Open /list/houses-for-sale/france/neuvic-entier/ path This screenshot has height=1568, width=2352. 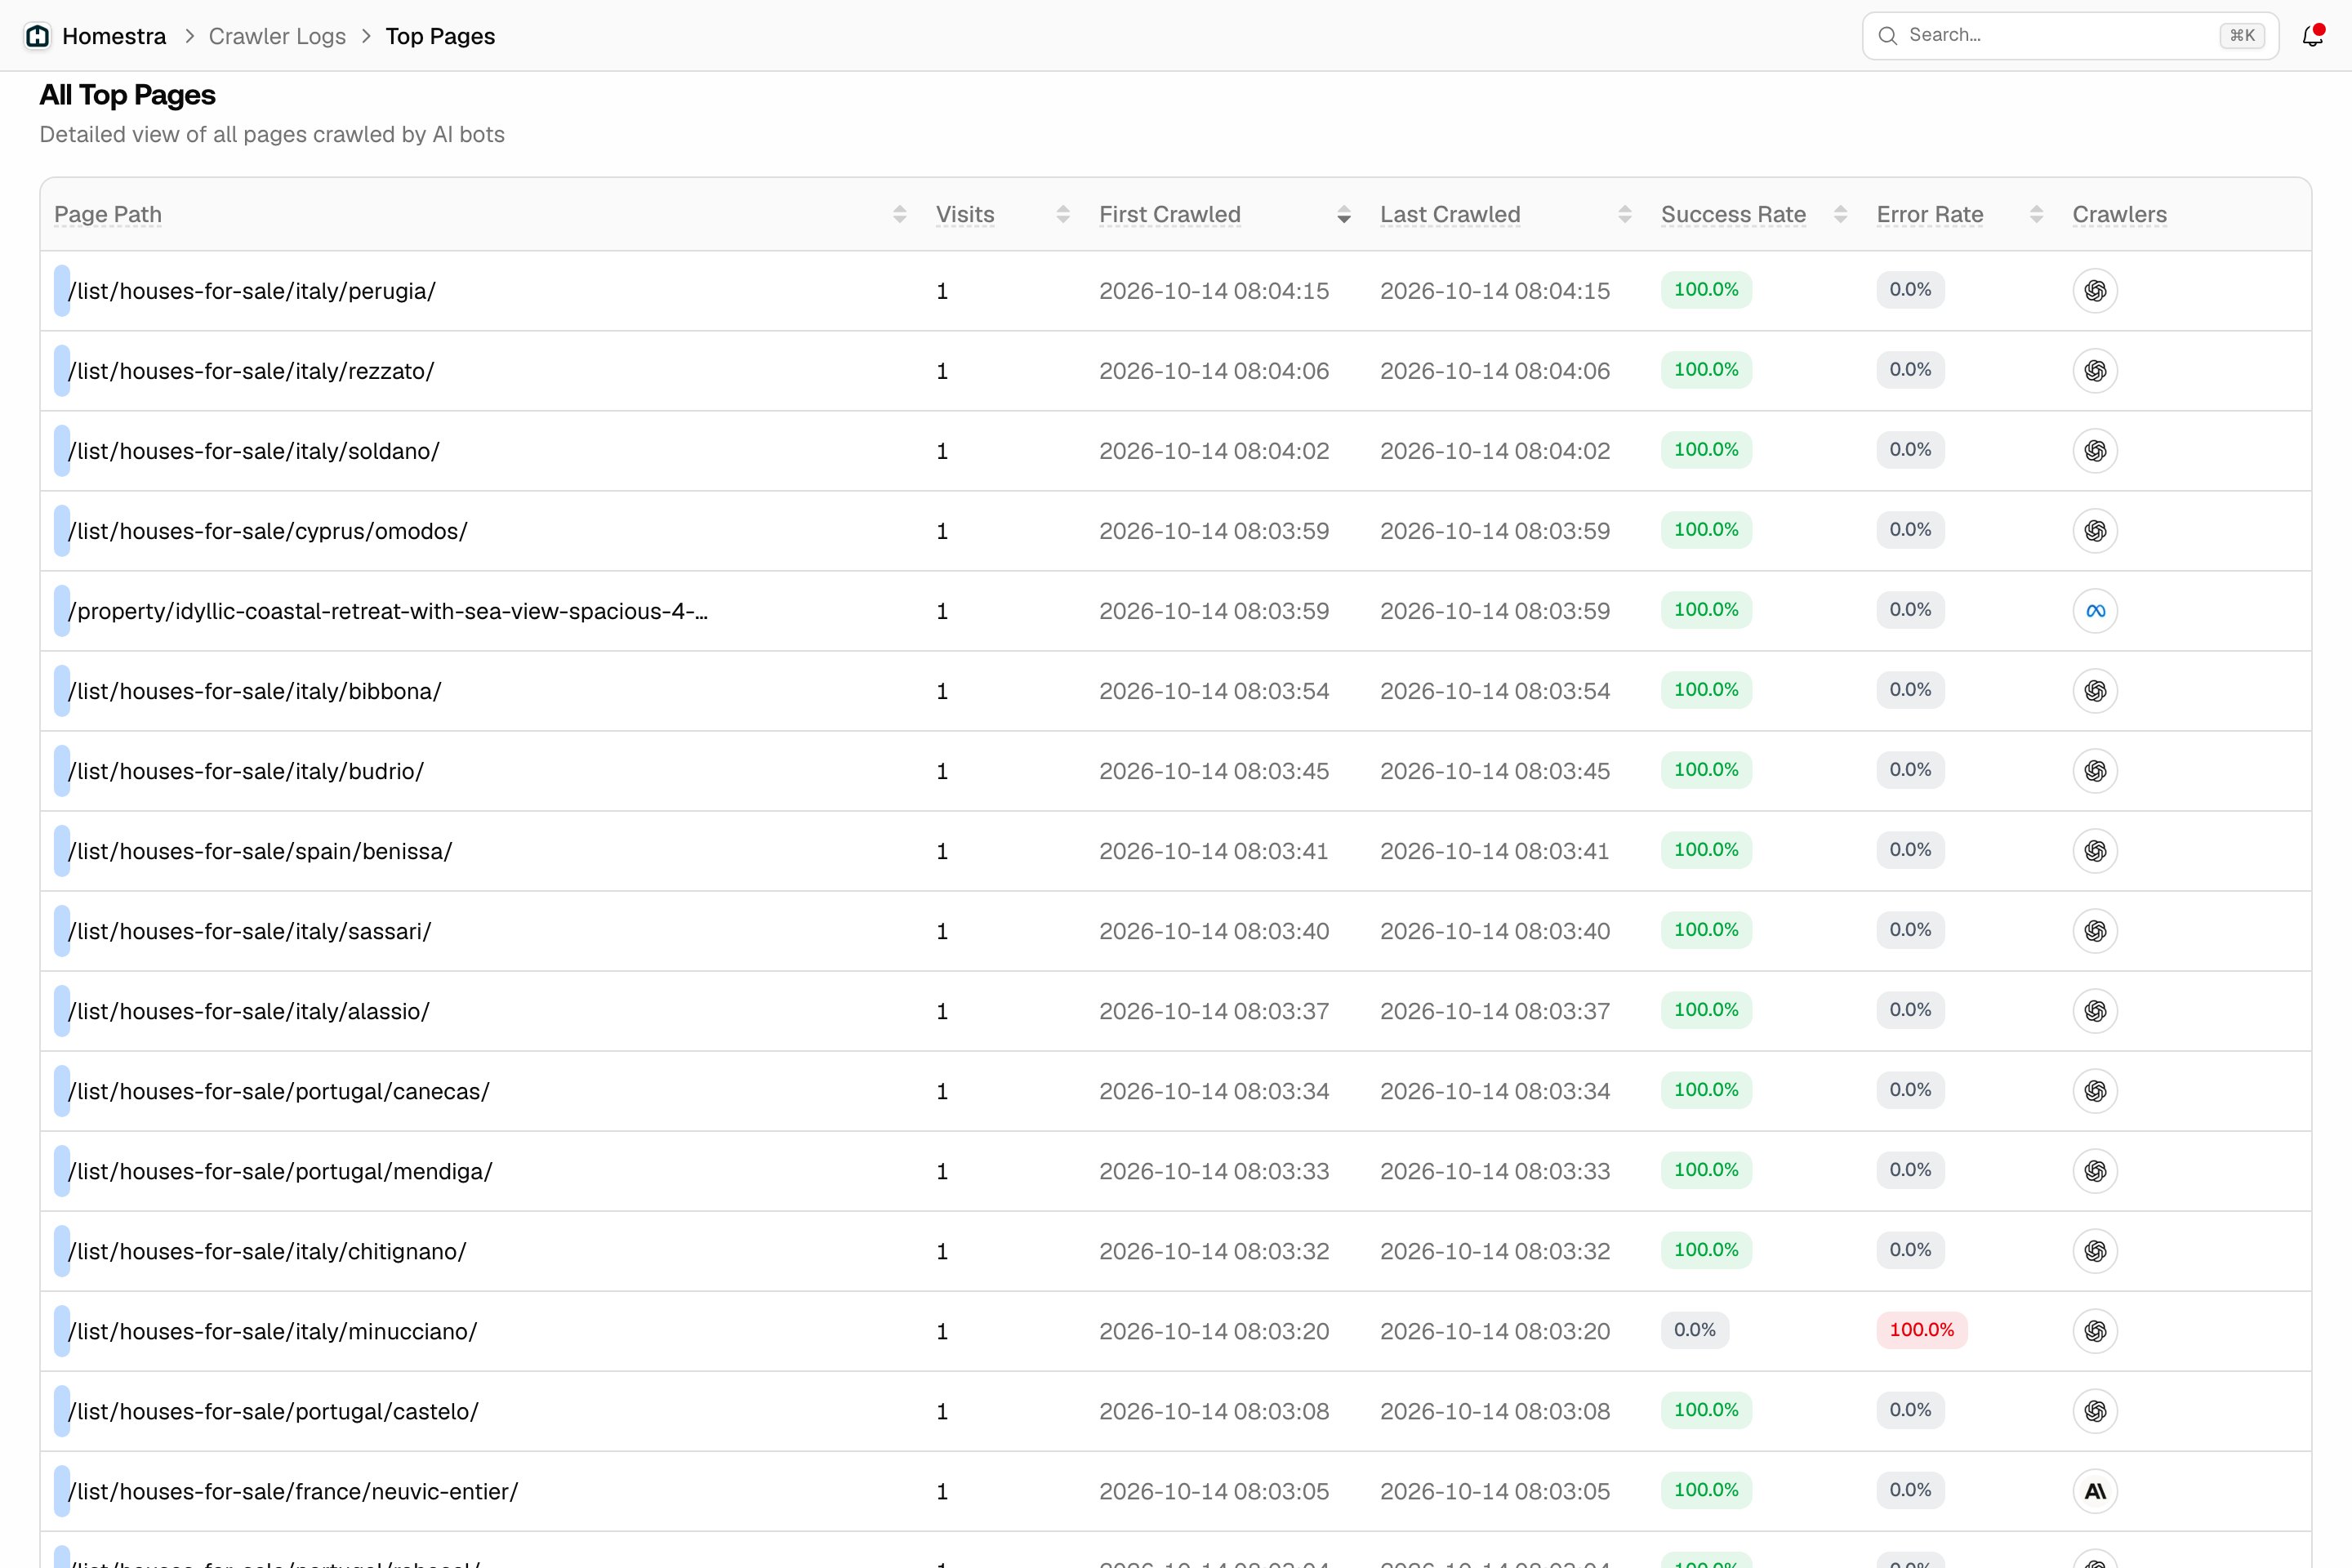tap(293, 1491)
